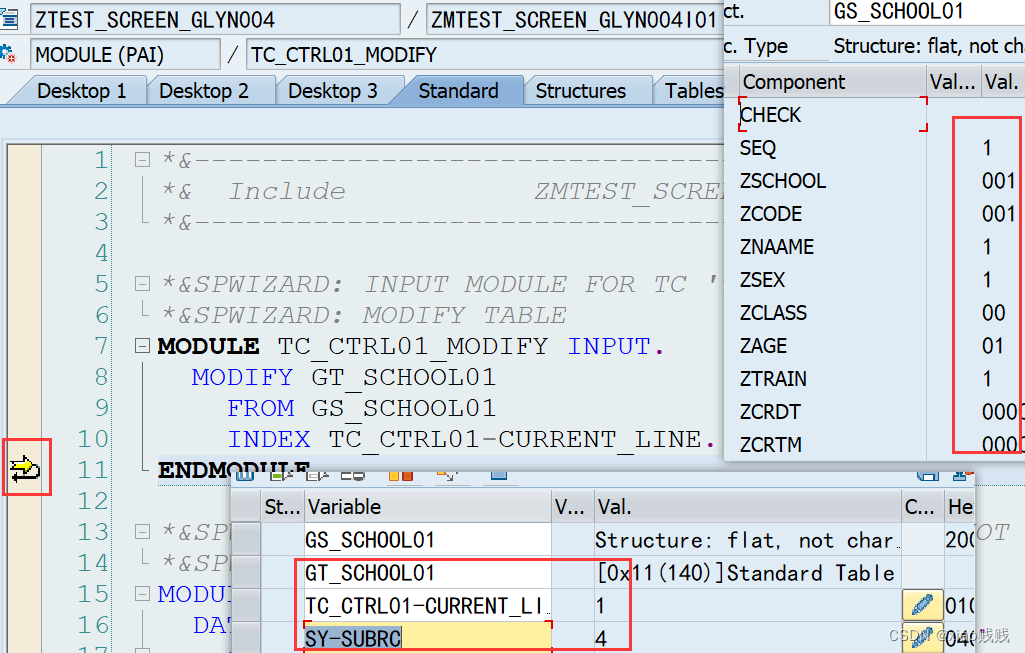Click the ZCLASS component row
Image resolution: width=1025 pixels, height=653 pixels.
pos(833,312)
